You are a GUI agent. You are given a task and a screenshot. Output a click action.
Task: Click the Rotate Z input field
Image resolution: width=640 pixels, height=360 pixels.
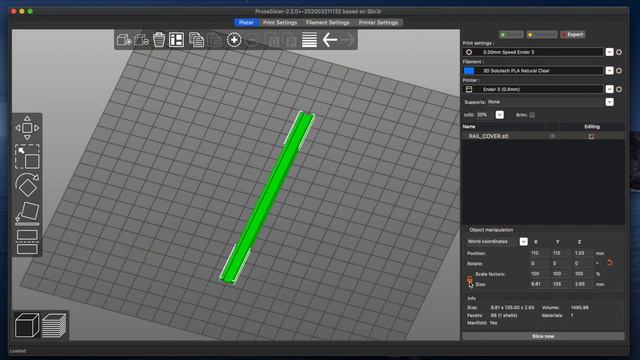(582, 263)
